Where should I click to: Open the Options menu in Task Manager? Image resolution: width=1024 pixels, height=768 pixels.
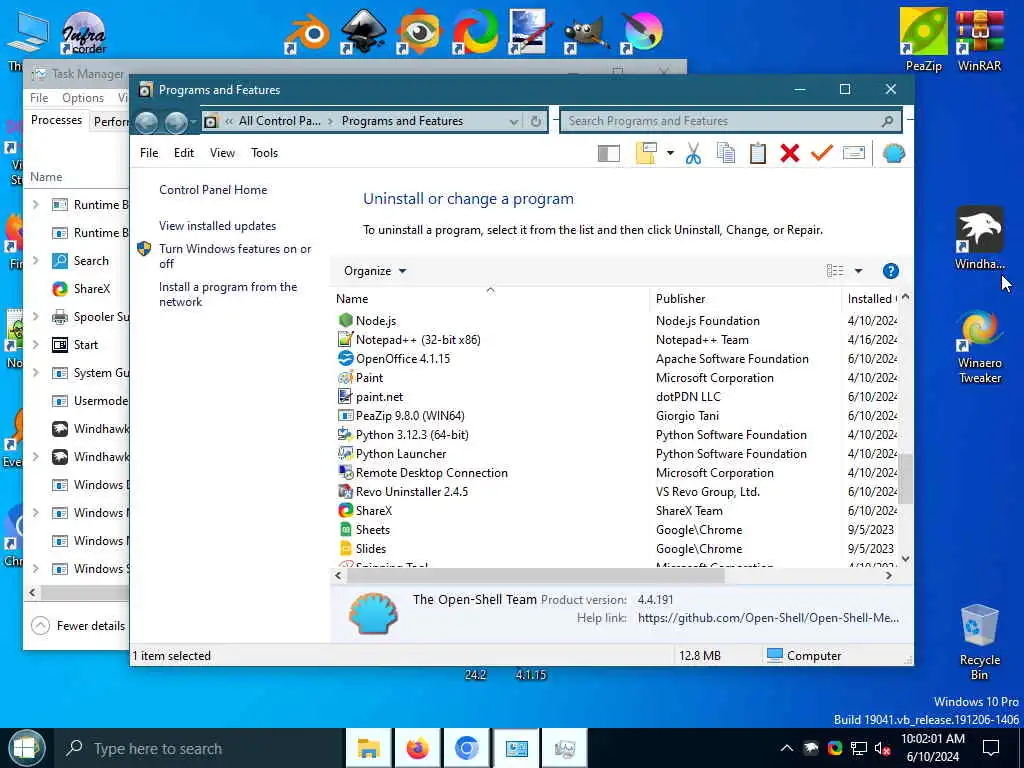pos(82,98)
